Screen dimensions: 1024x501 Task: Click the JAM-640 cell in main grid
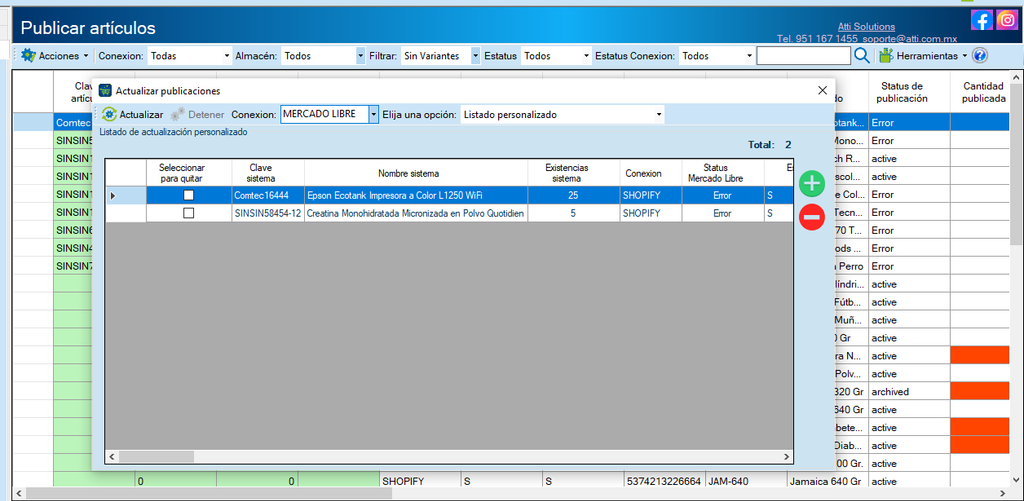coord(746,482)
